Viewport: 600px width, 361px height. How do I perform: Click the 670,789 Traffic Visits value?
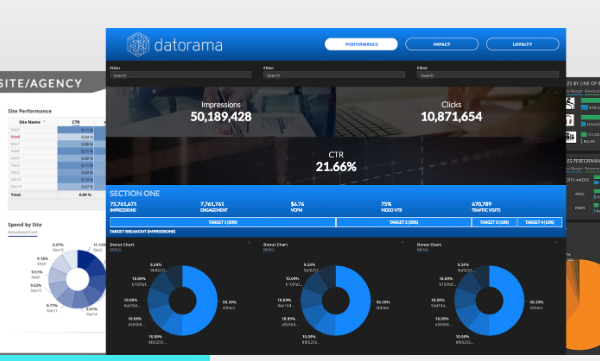481,204
